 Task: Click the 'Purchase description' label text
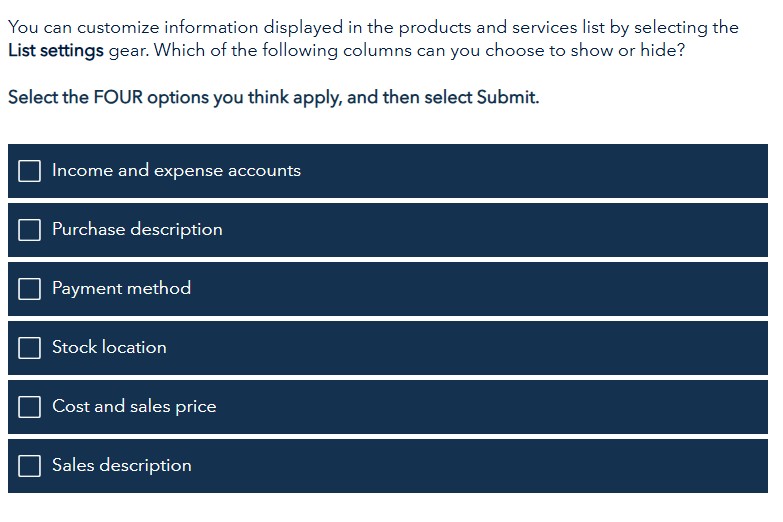click(137, 230)
